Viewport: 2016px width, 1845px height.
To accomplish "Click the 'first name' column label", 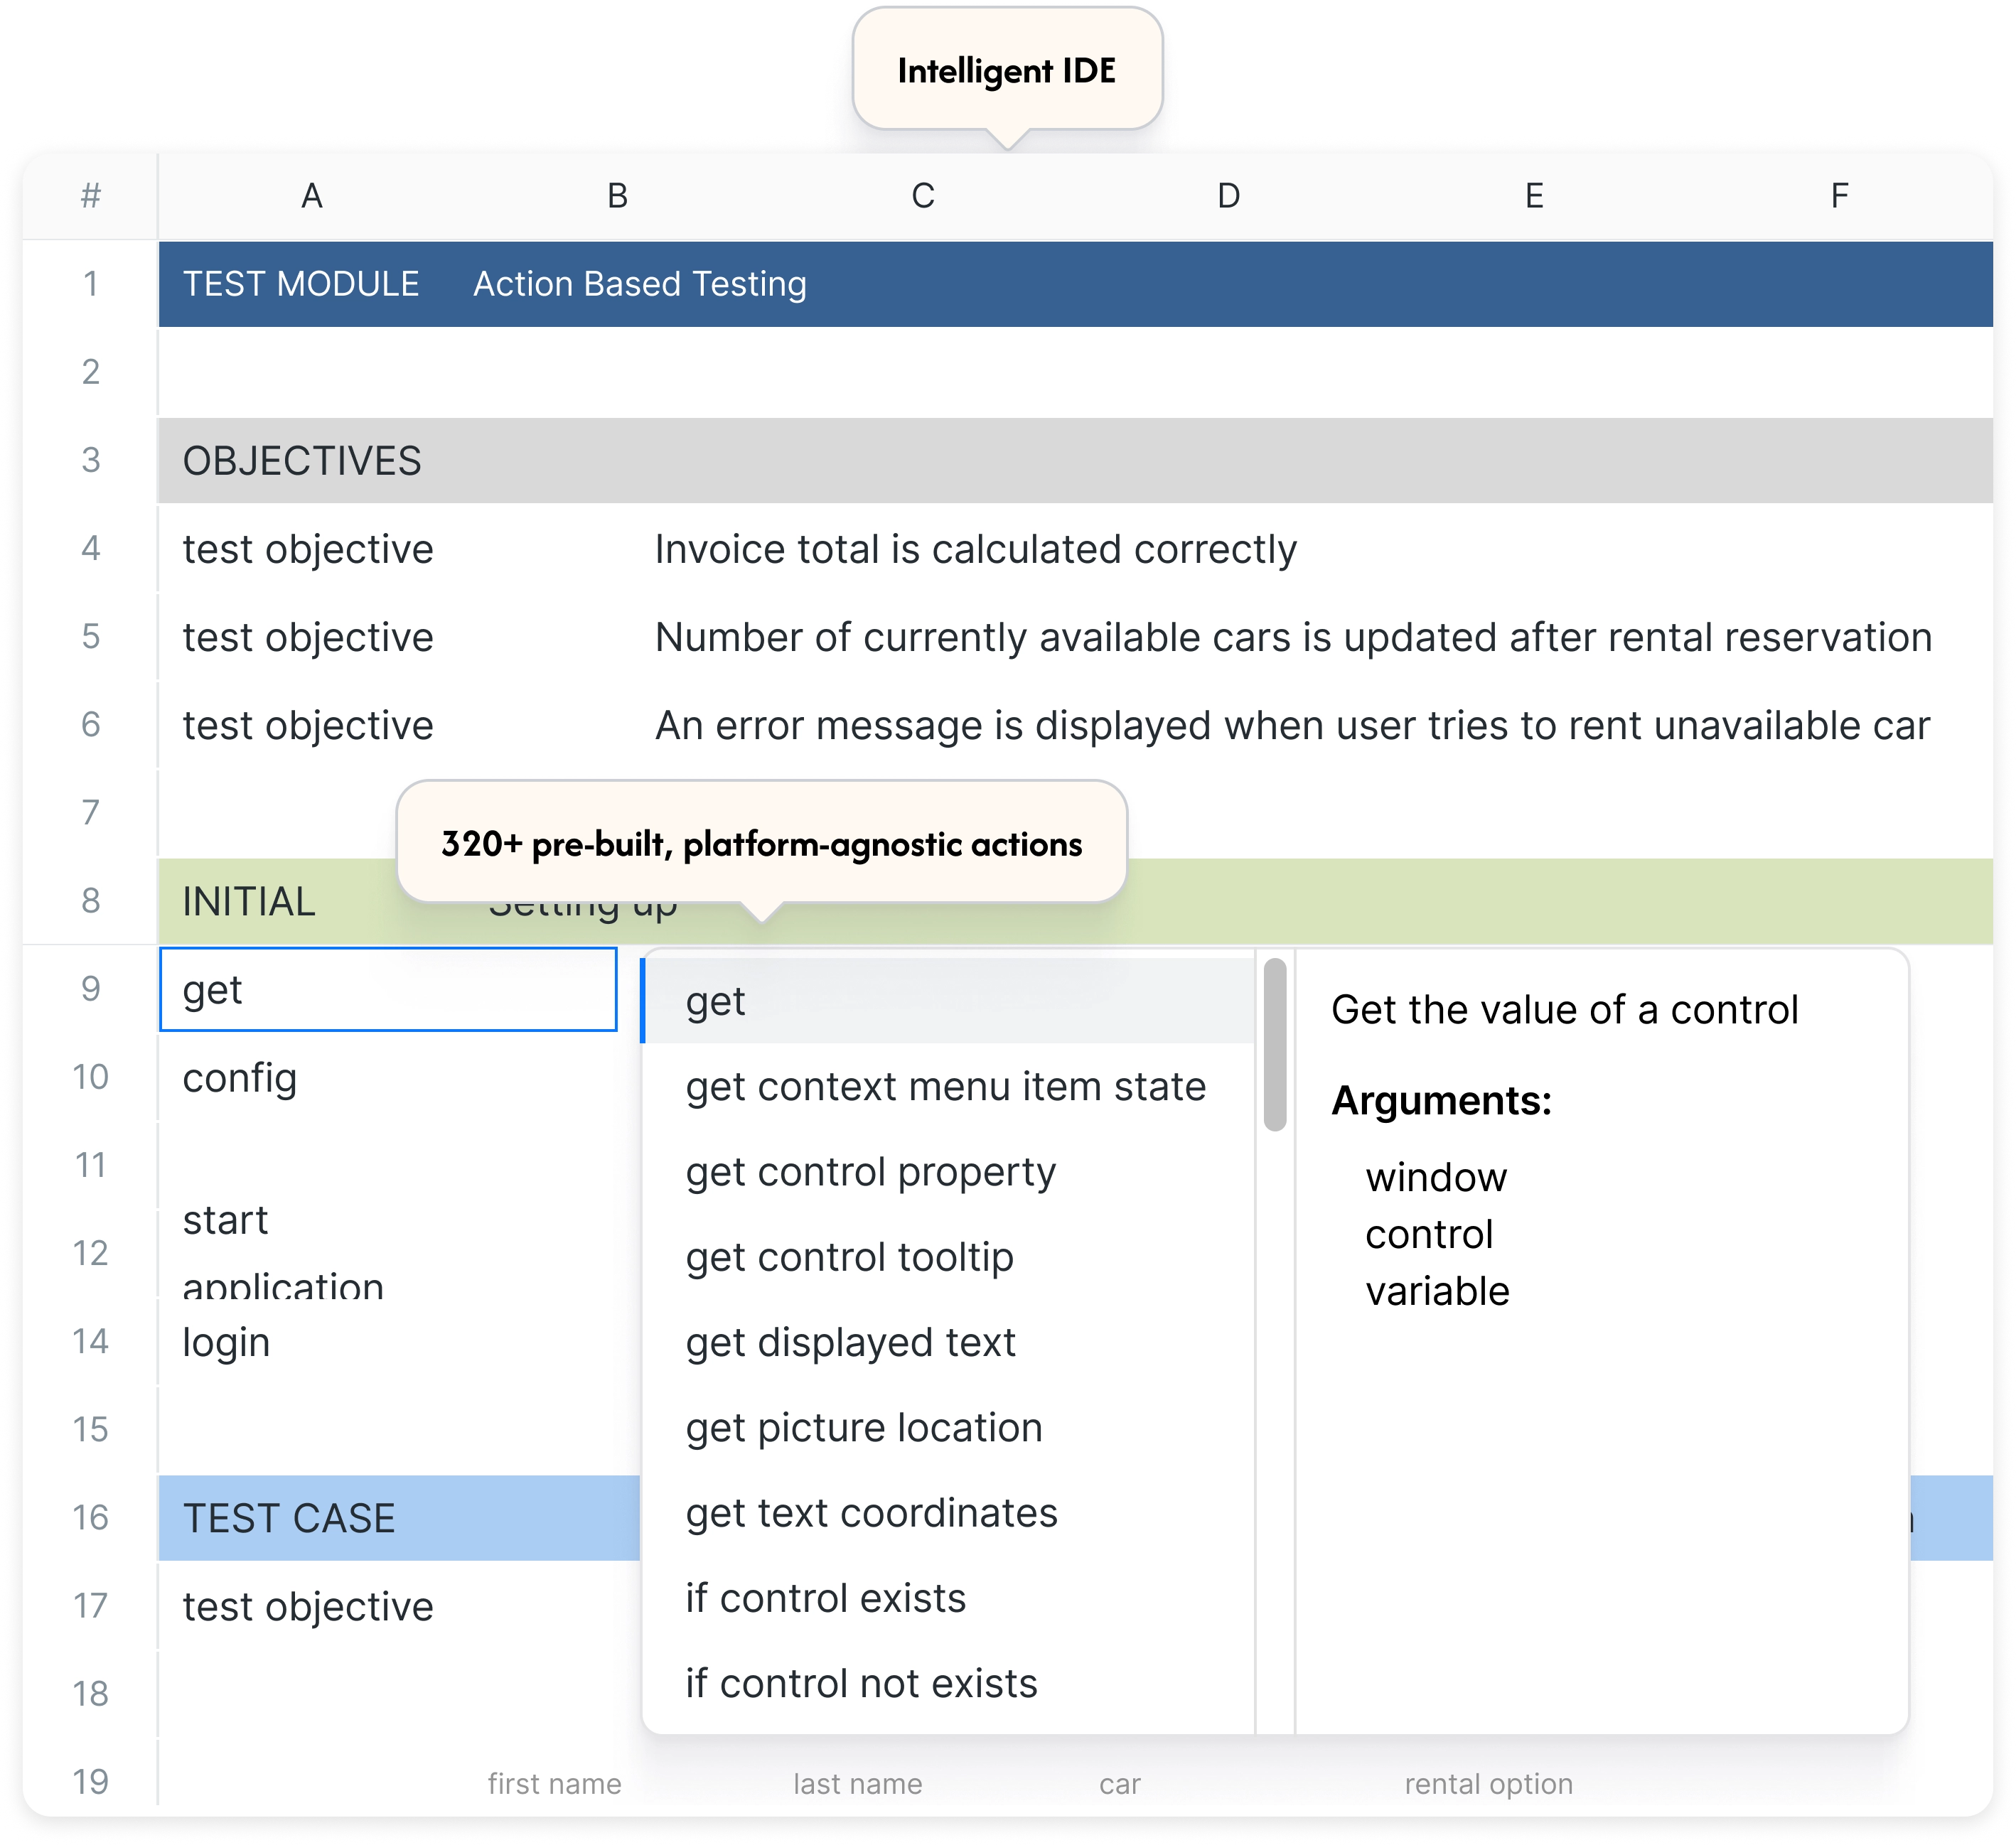I will (554, 1784).
